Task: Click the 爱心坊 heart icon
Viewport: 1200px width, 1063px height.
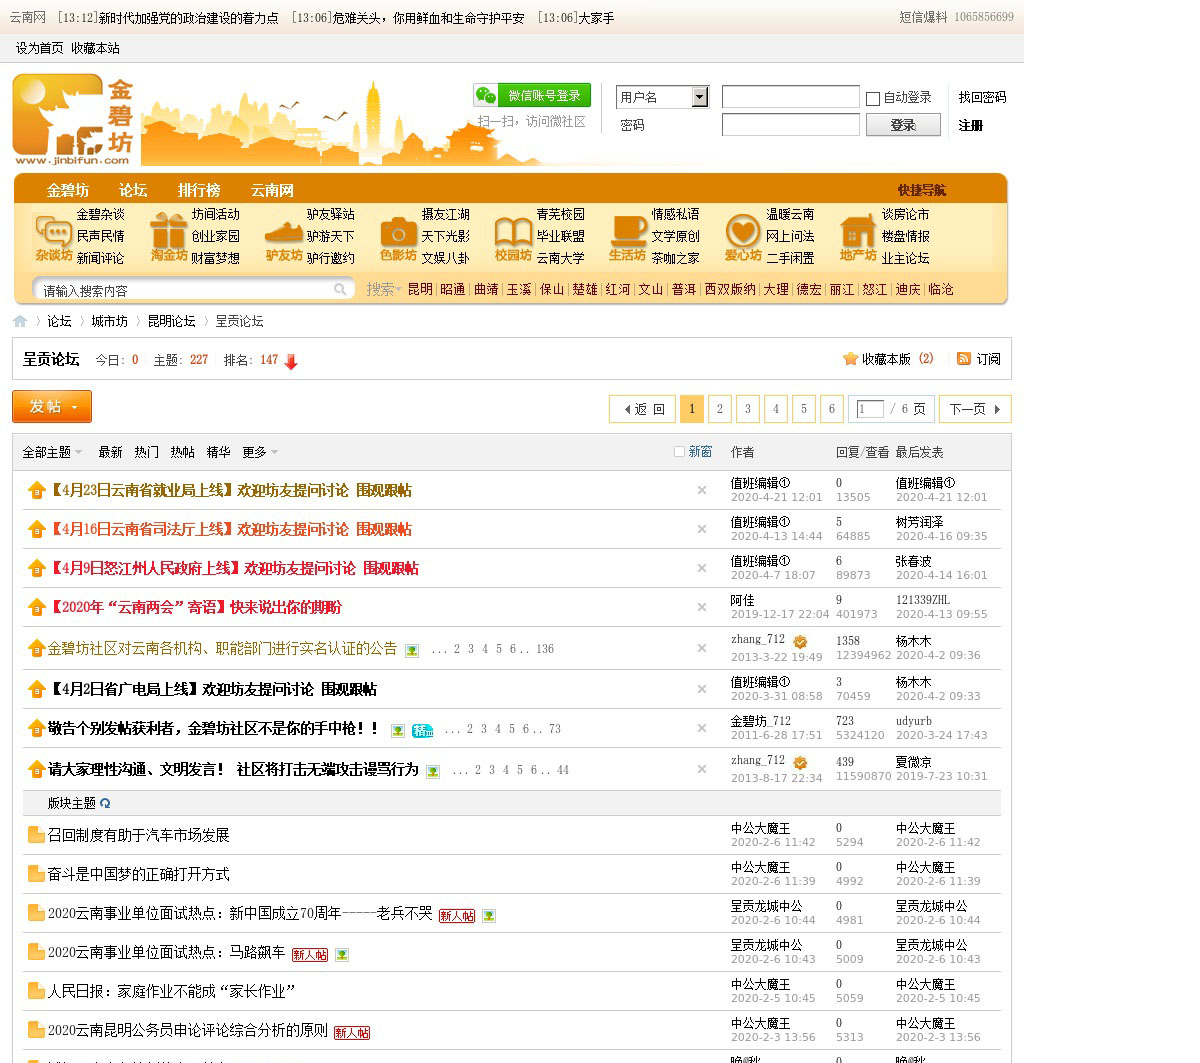Action: pyautogui.click(x=743, y=231)
